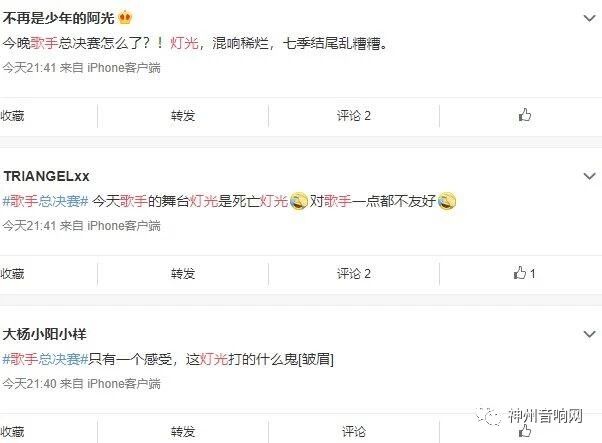The width and height of the screenshot is (602, 443).
Task: Click the timestamp 今天21:40 on third post
Action: (30, 383)
